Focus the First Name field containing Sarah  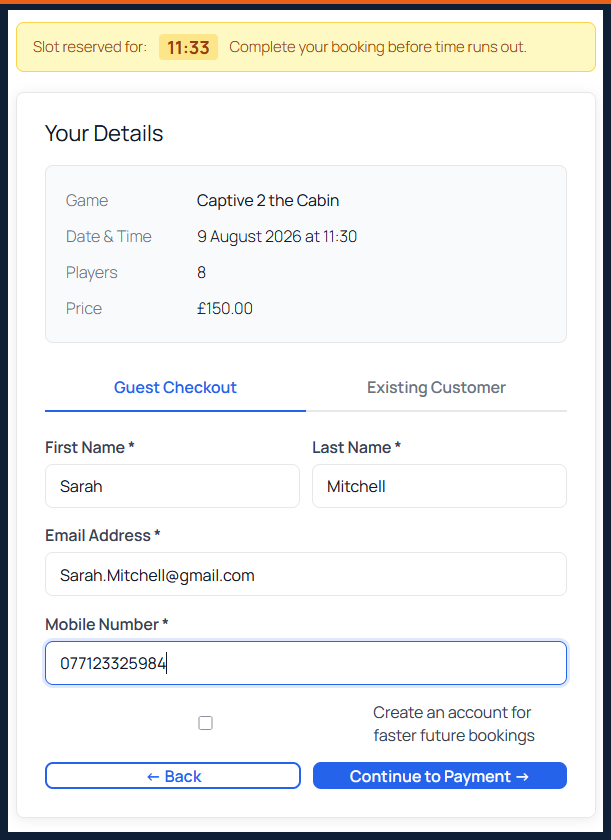(x=172, y=486)
